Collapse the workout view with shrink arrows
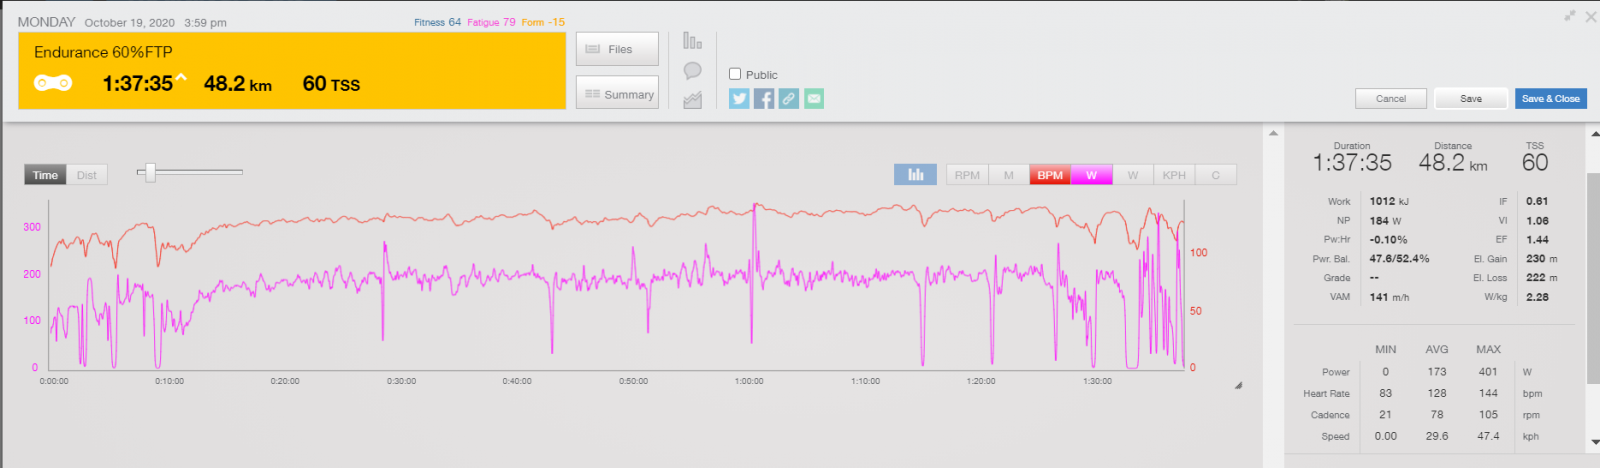Image resolution: width=1600 pixels, height=468 pixels. (1570, 16)
